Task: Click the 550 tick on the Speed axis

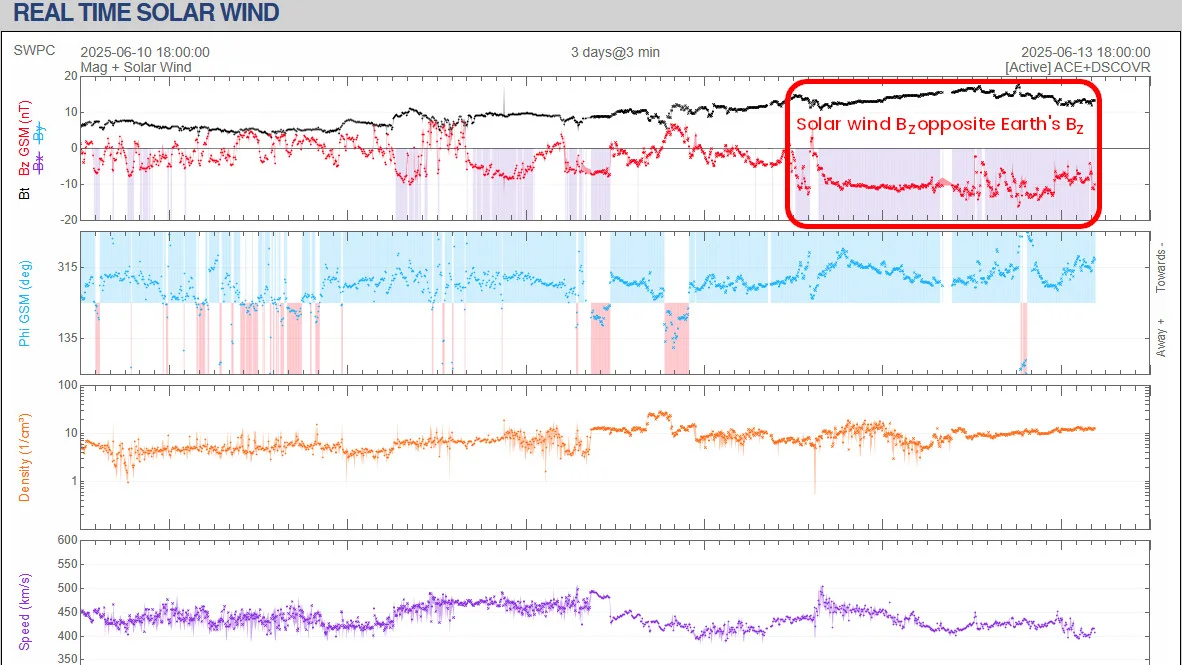Action: 67,564
